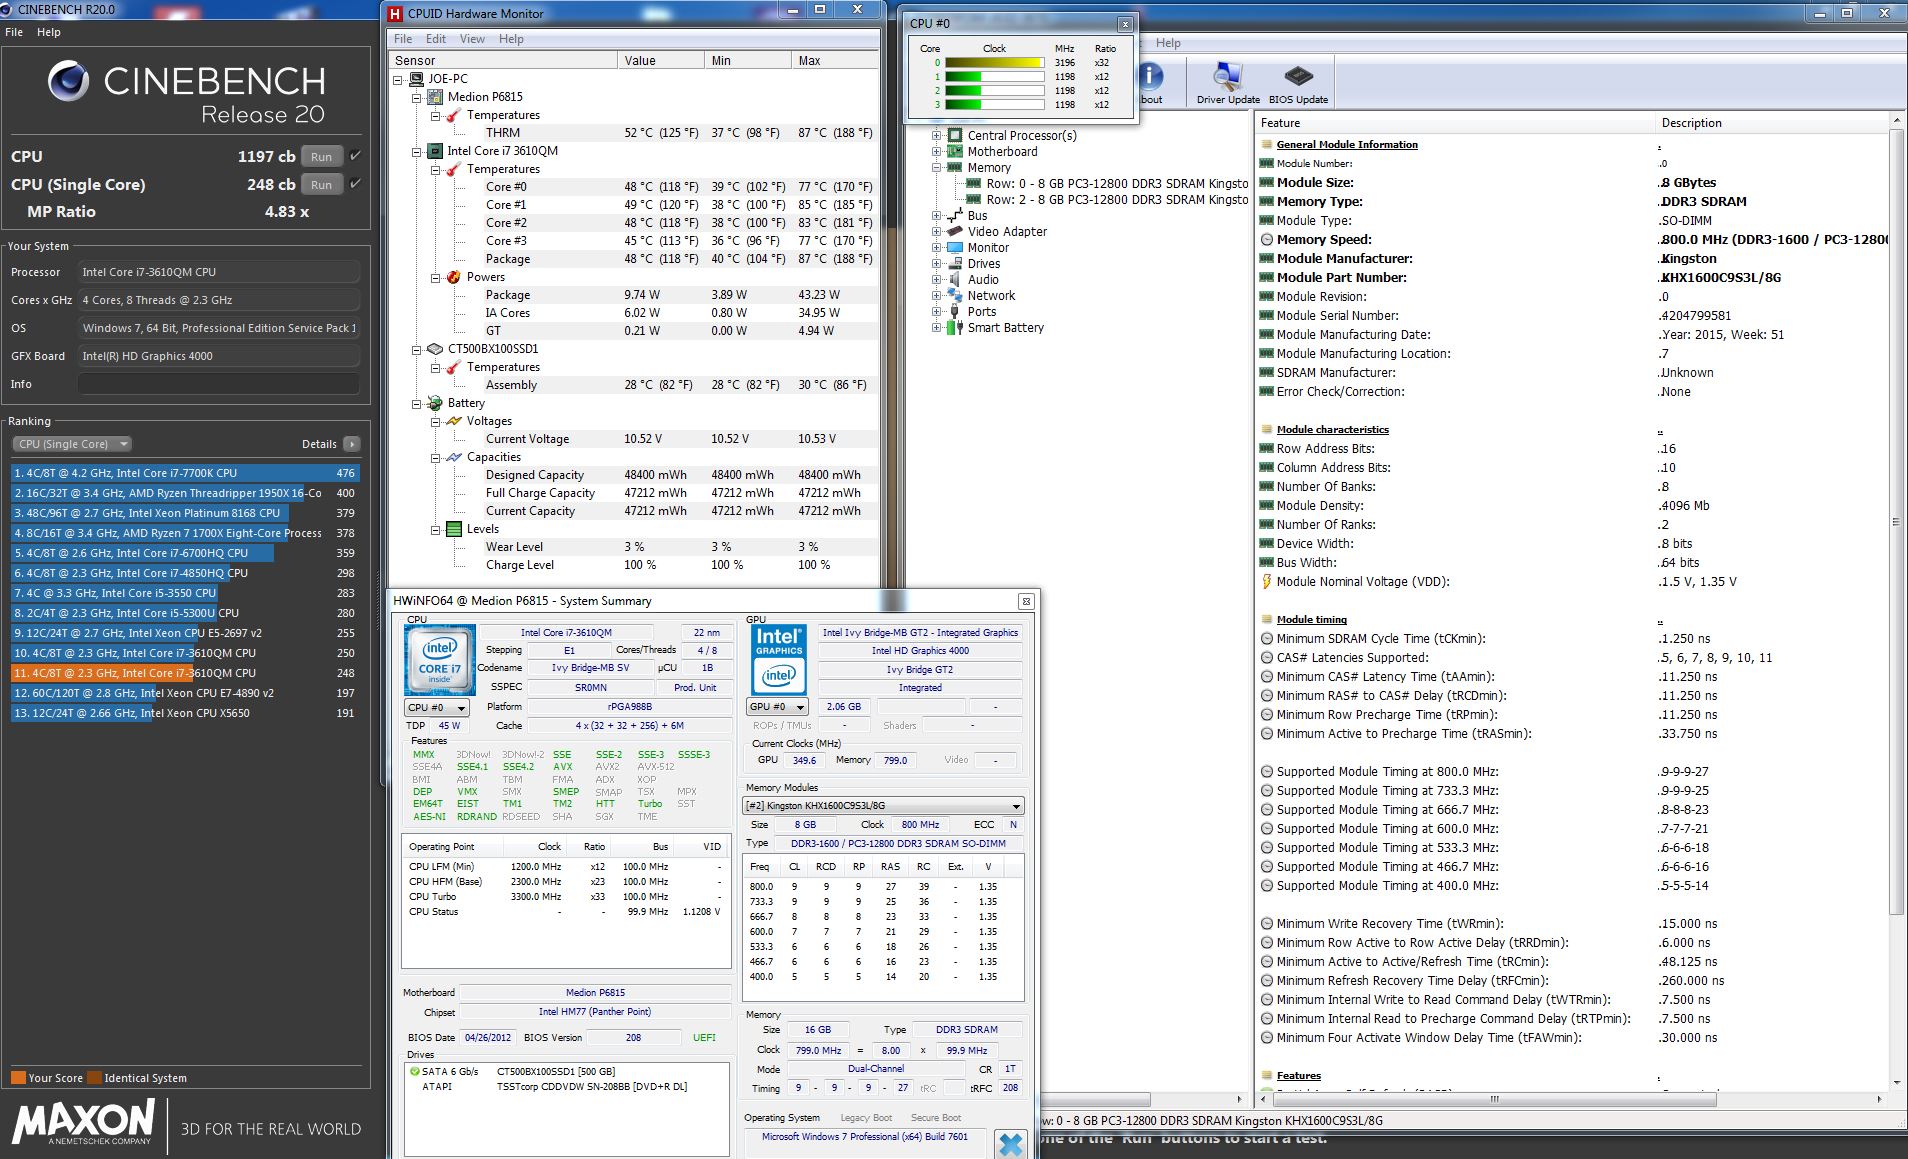Image resolution: width=1908 pixels, height=1159 pixels.
Task: Click the Voltages icon under Battery
Action: (x=454, y=421)
